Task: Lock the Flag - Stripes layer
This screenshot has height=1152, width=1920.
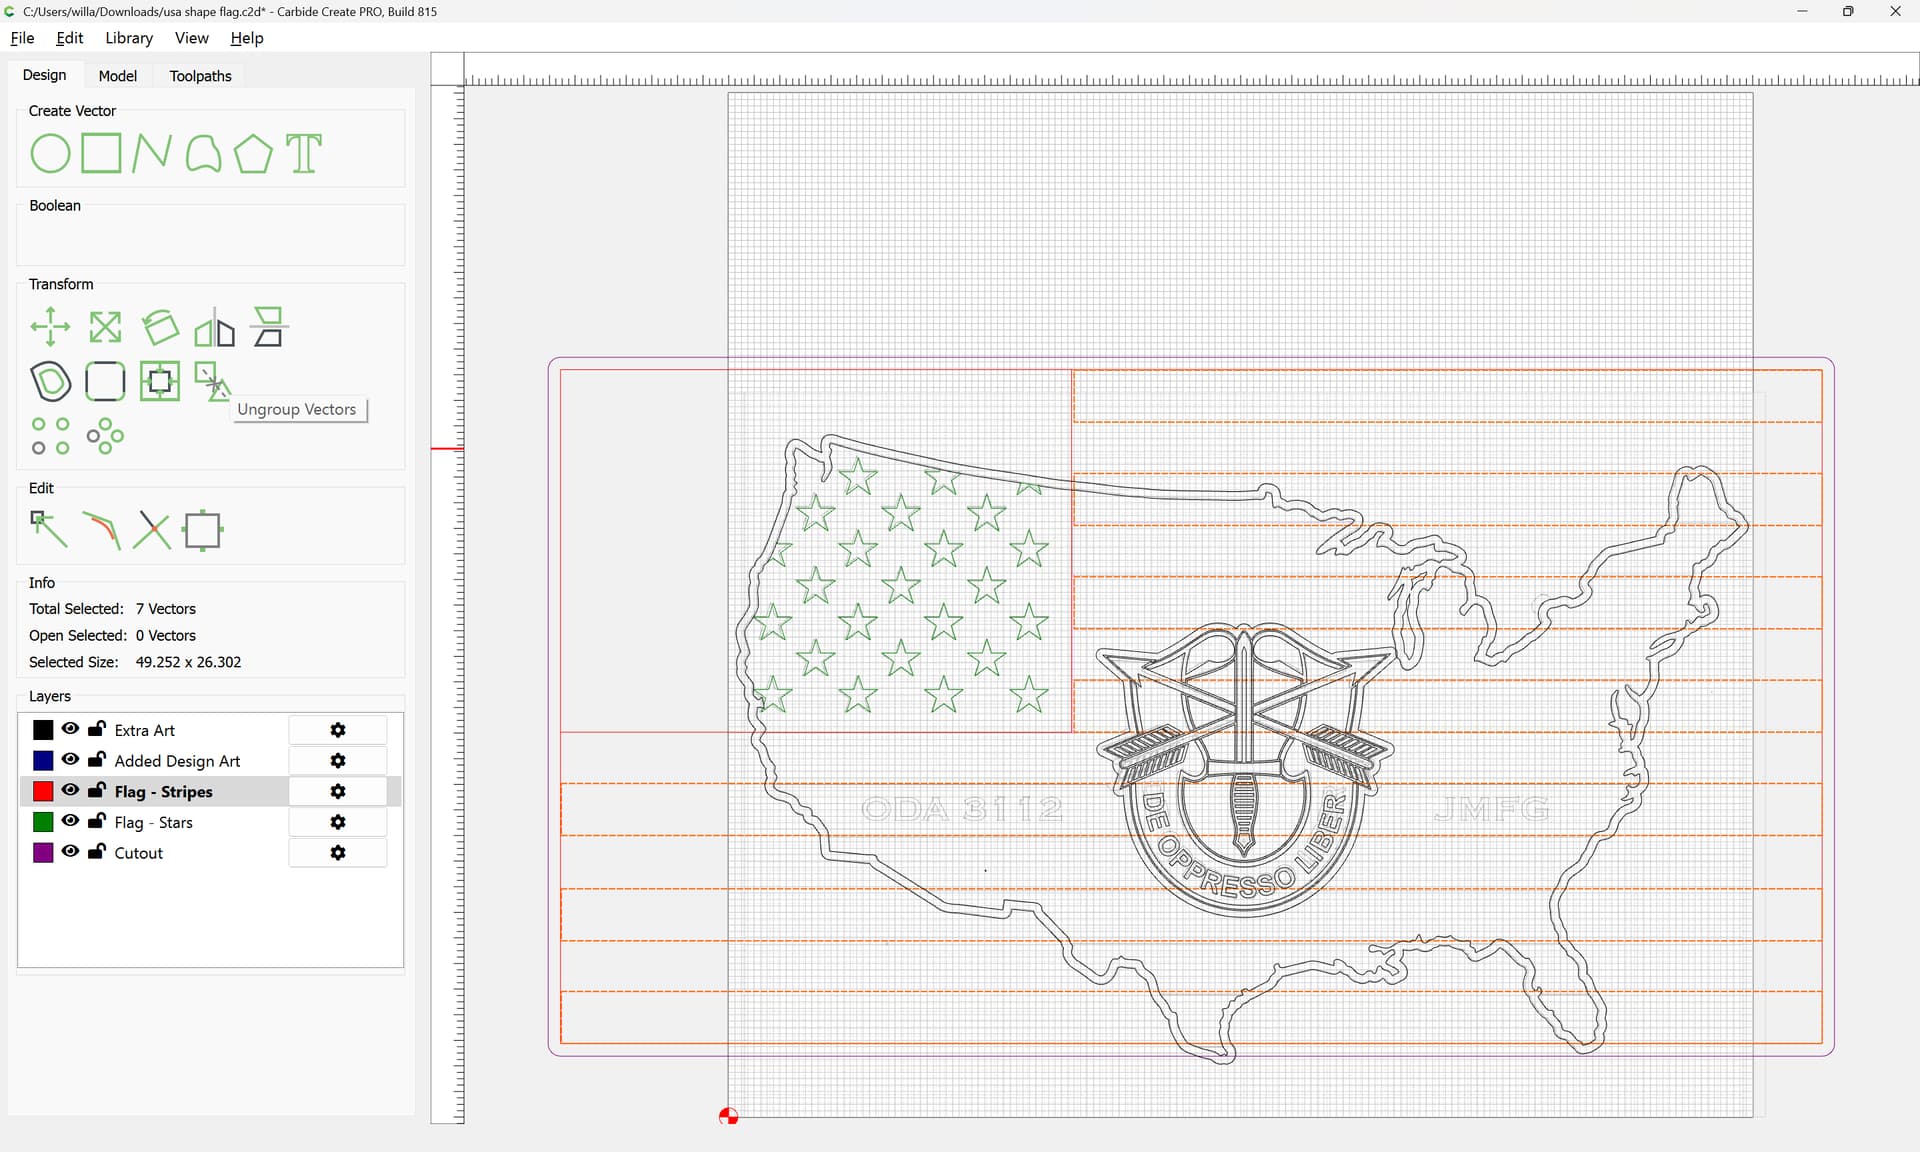Action: 97,790
